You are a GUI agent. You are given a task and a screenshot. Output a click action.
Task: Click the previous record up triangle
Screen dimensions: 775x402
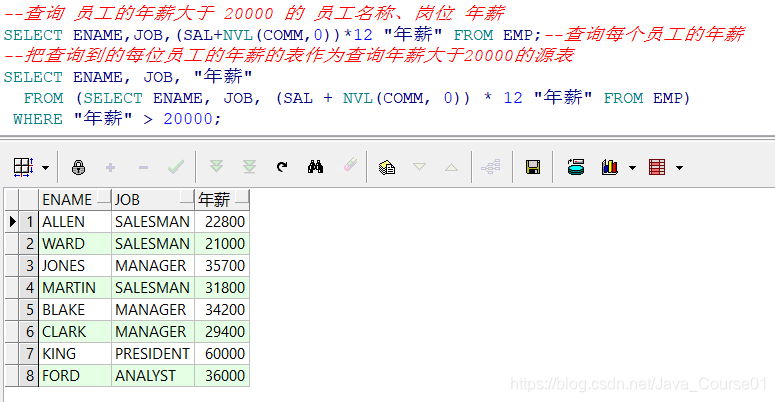click(451, 168)
